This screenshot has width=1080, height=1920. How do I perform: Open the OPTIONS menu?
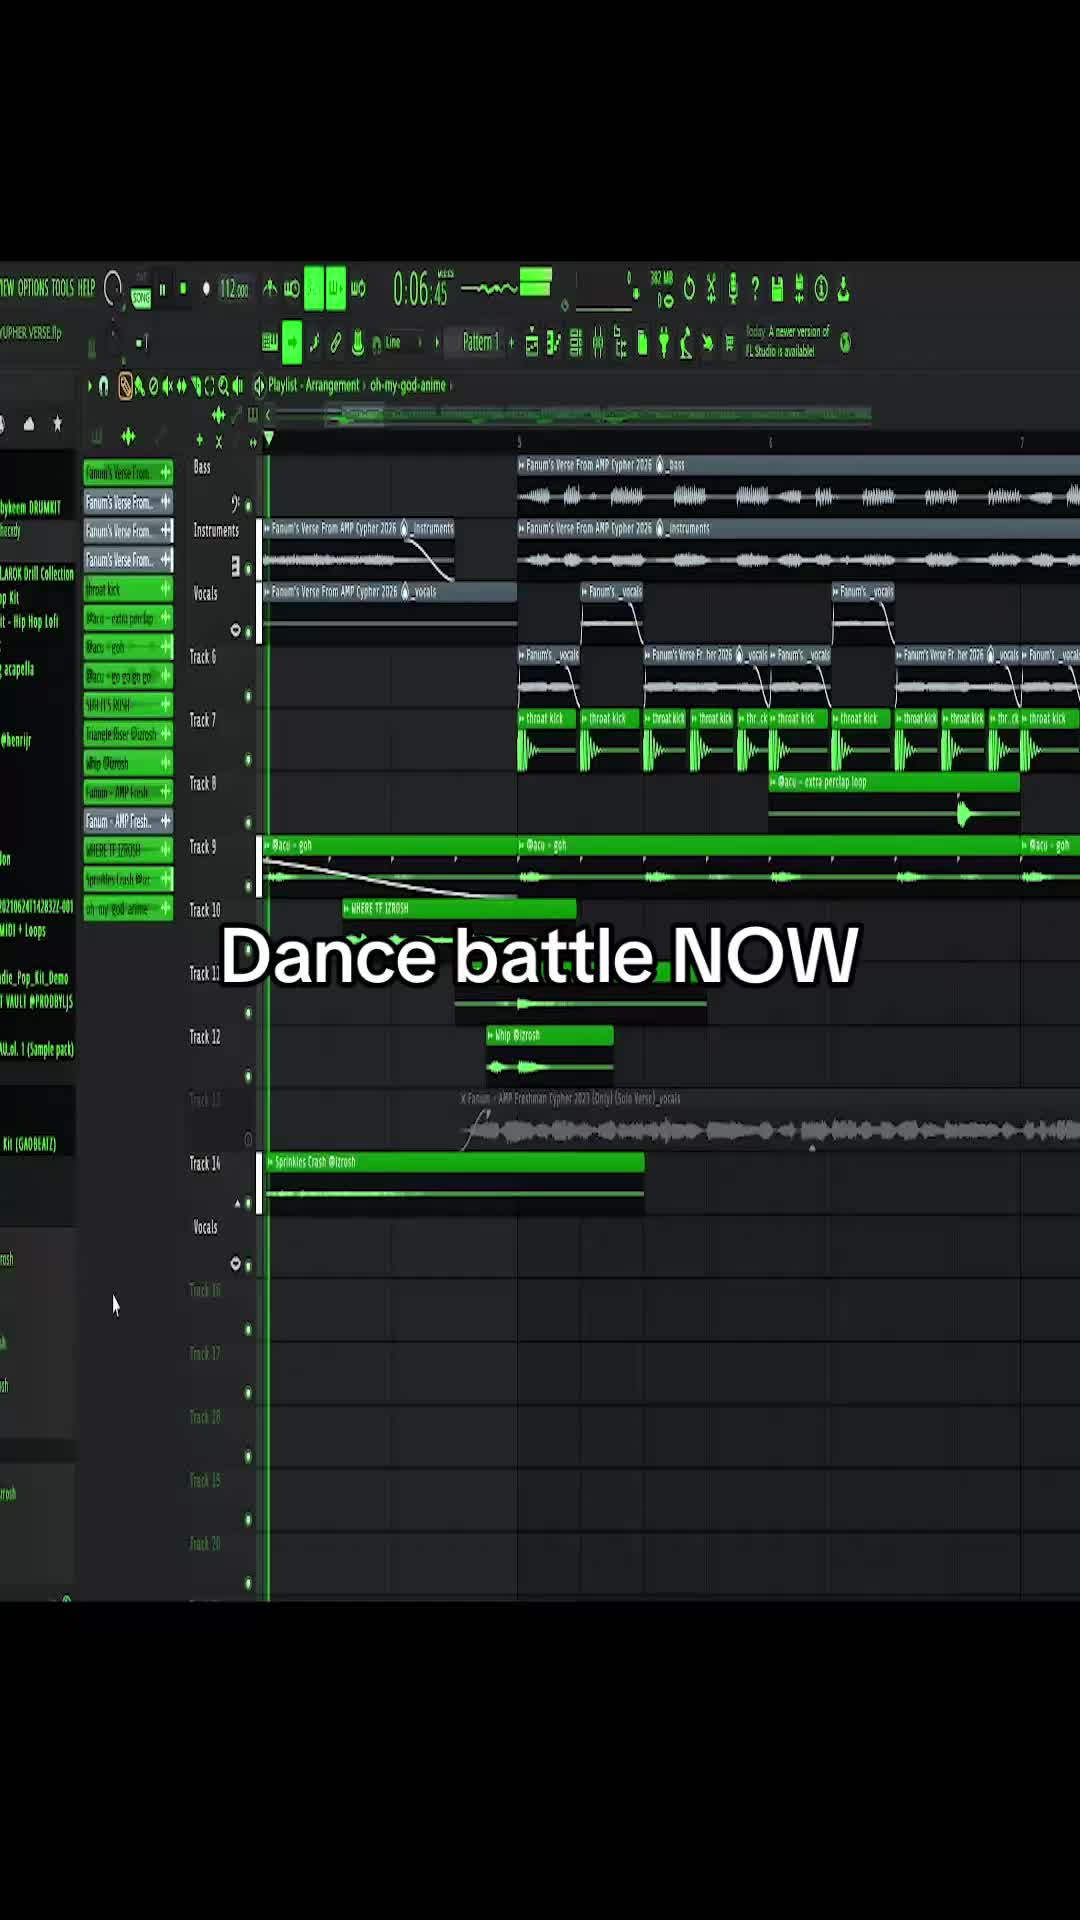point(32,288)
